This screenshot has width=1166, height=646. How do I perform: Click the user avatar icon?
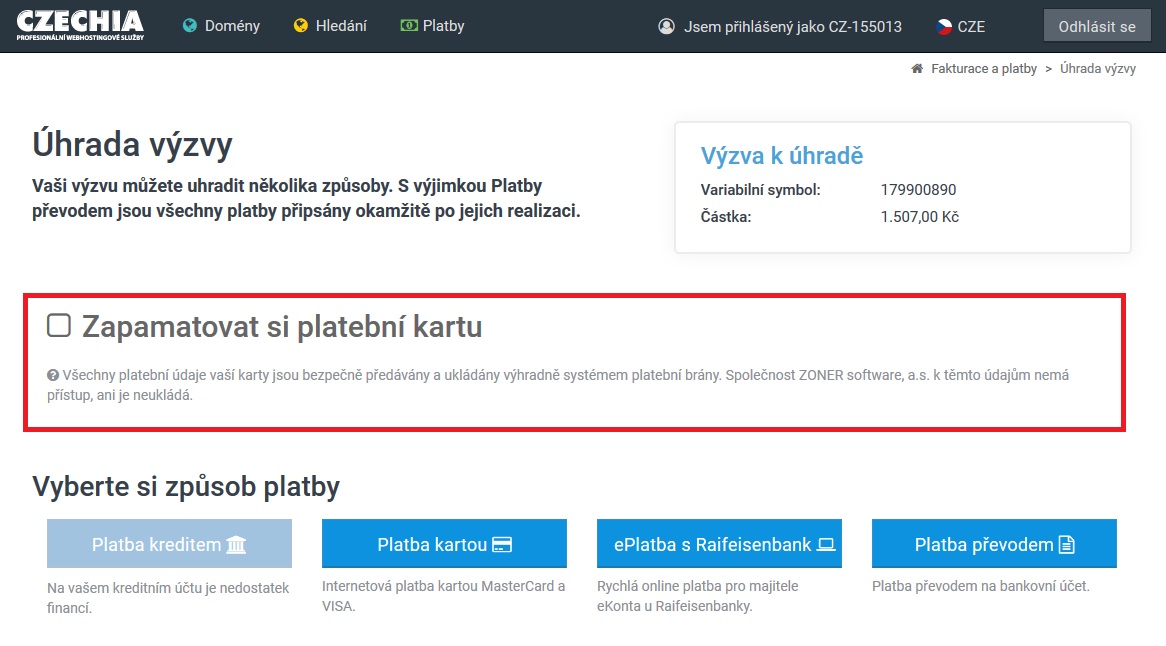(x=667, y=27)
